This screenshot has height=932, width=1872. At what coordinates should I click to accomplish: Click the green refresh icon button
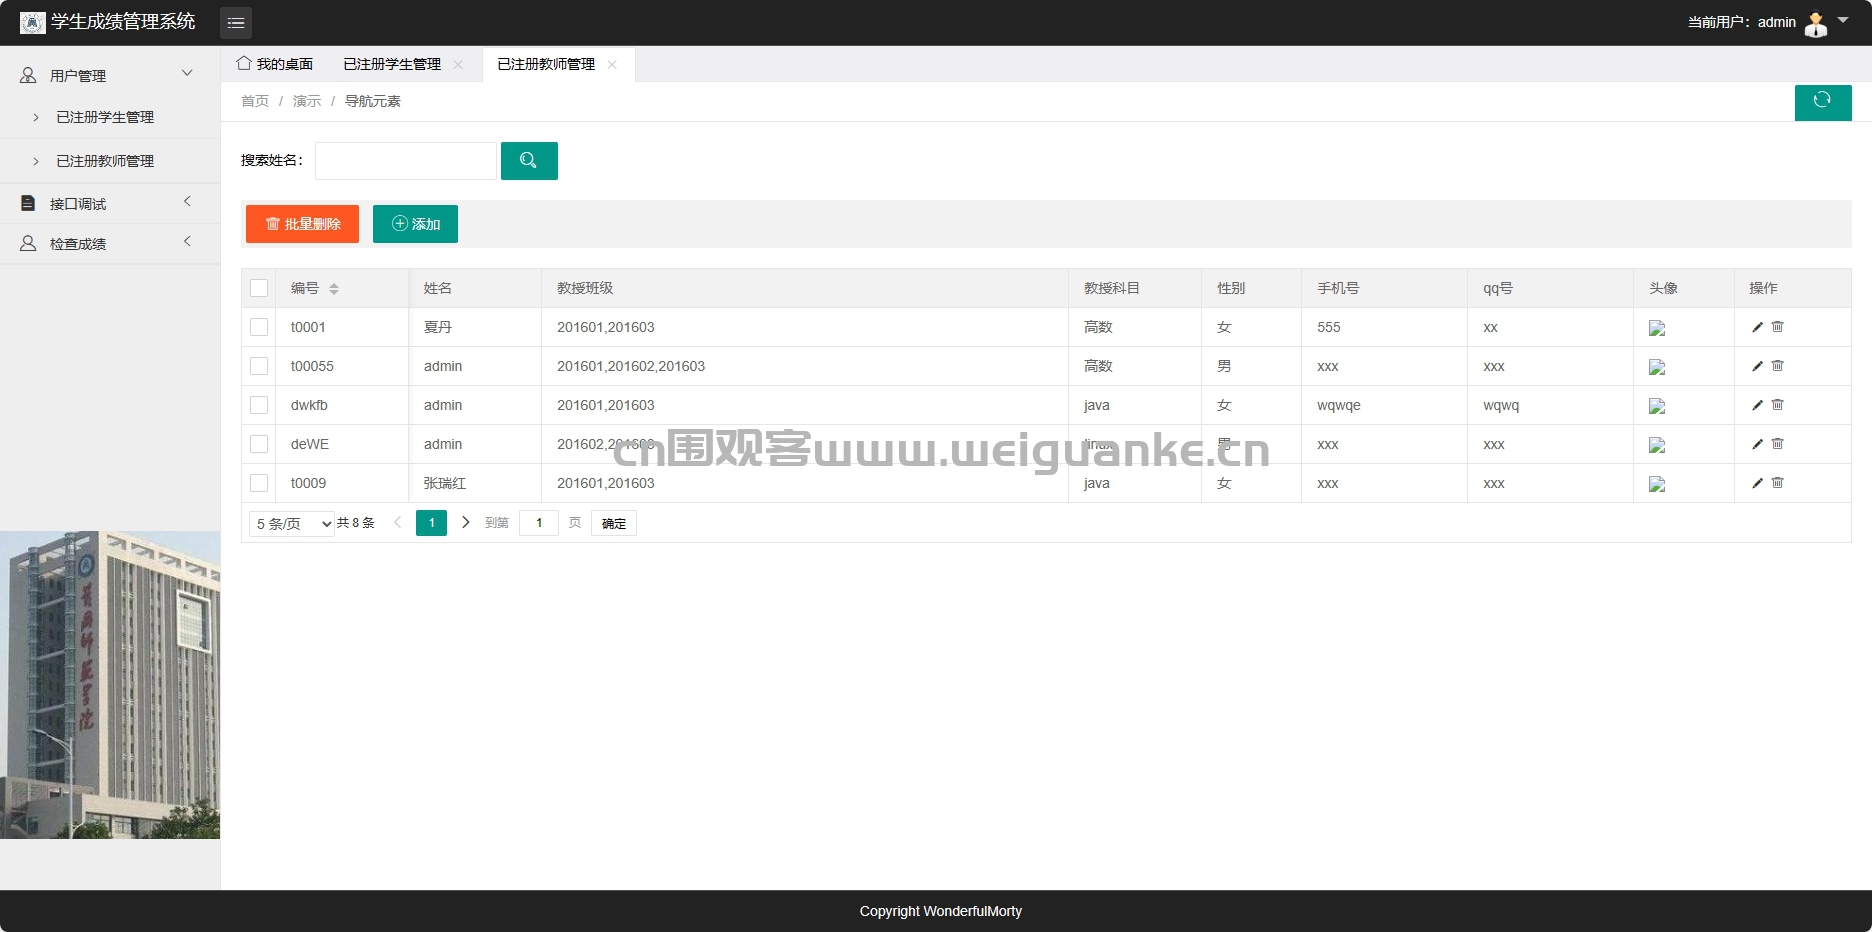[x=1823, y=102]
